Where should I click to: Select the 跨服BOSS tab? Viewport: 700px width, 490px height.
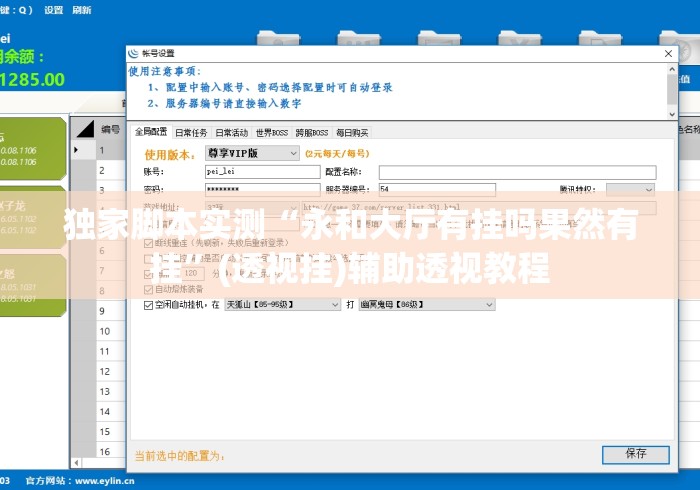coord(312,133)
